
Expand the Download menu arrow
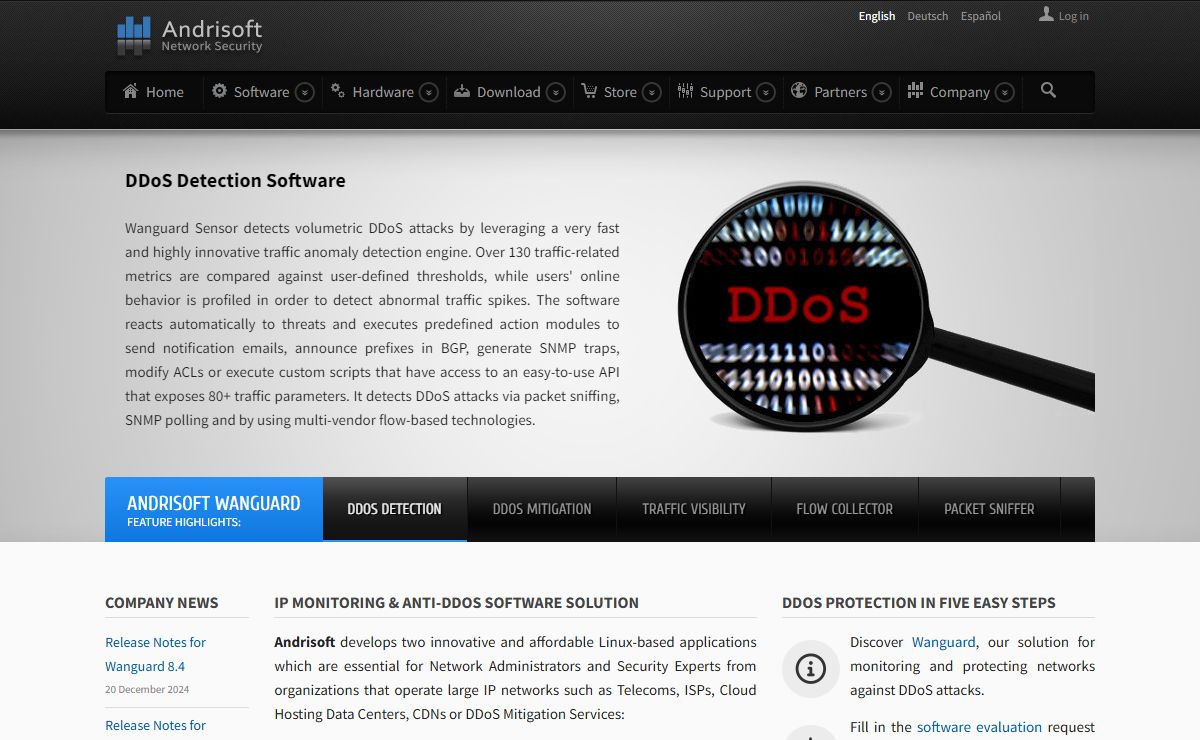coord(556,92)
